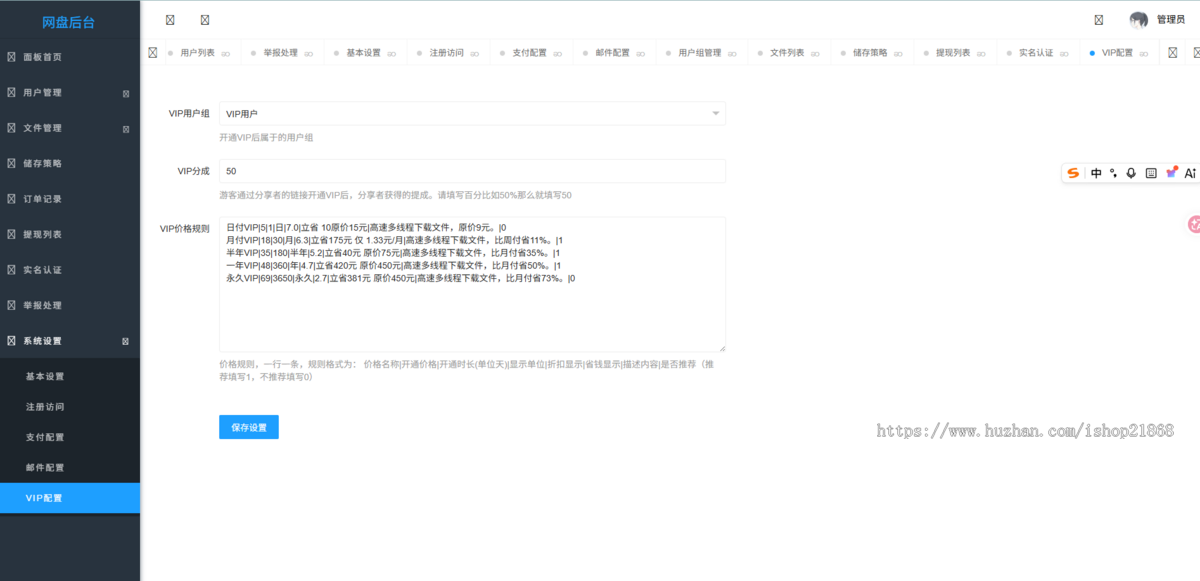Open the 管理员 account menu
The height and width of the screenshot is (581, 1200).
click(1170, 19)
